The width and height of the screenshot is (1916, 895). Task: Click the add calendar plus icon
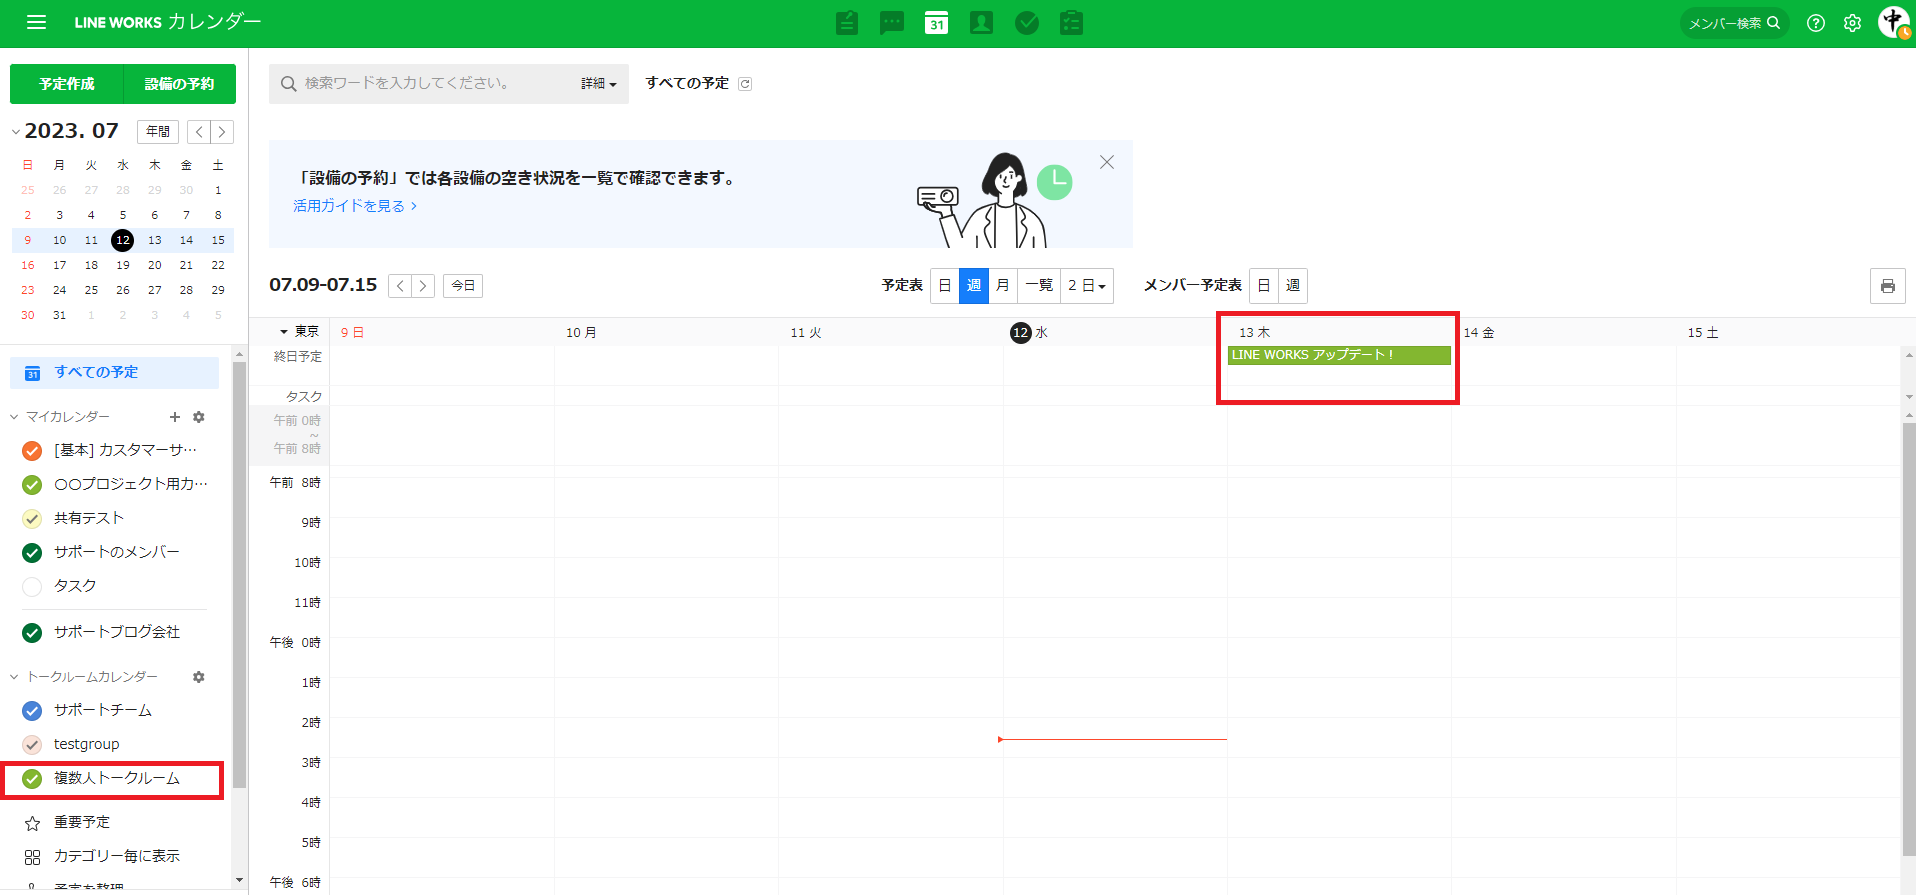point(175,417)
